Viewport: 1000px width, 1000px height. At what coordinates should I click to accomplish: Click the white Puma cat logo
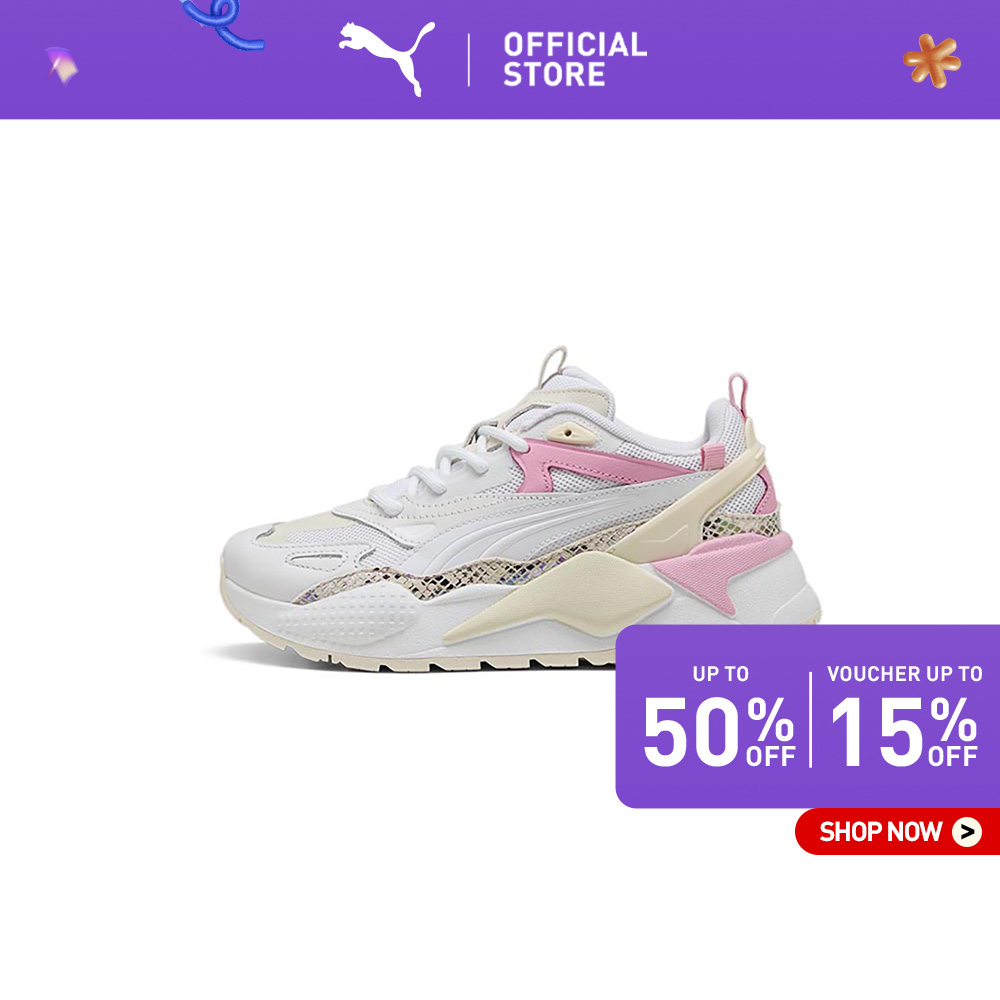point(386,58)
